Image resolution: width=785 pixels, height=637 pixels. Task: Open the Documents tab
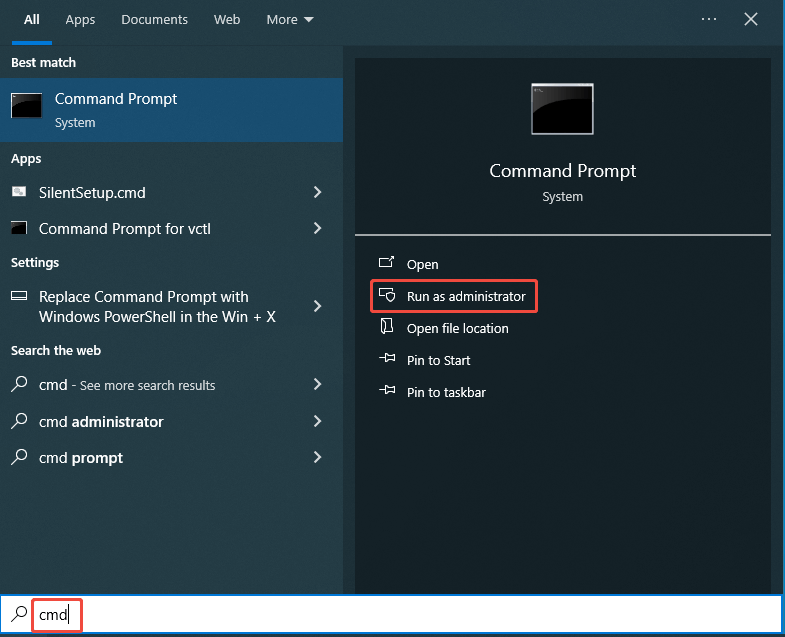point(154,20)
